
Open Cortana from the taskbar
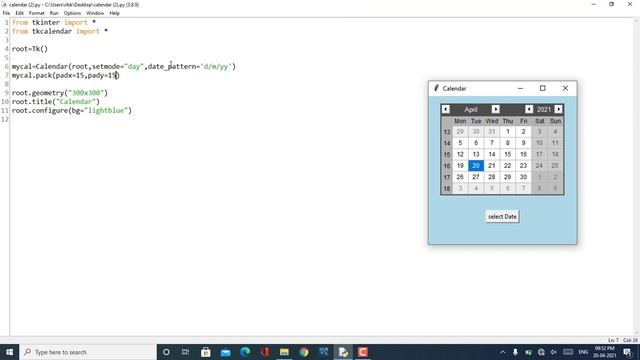[x=166, y=352]
